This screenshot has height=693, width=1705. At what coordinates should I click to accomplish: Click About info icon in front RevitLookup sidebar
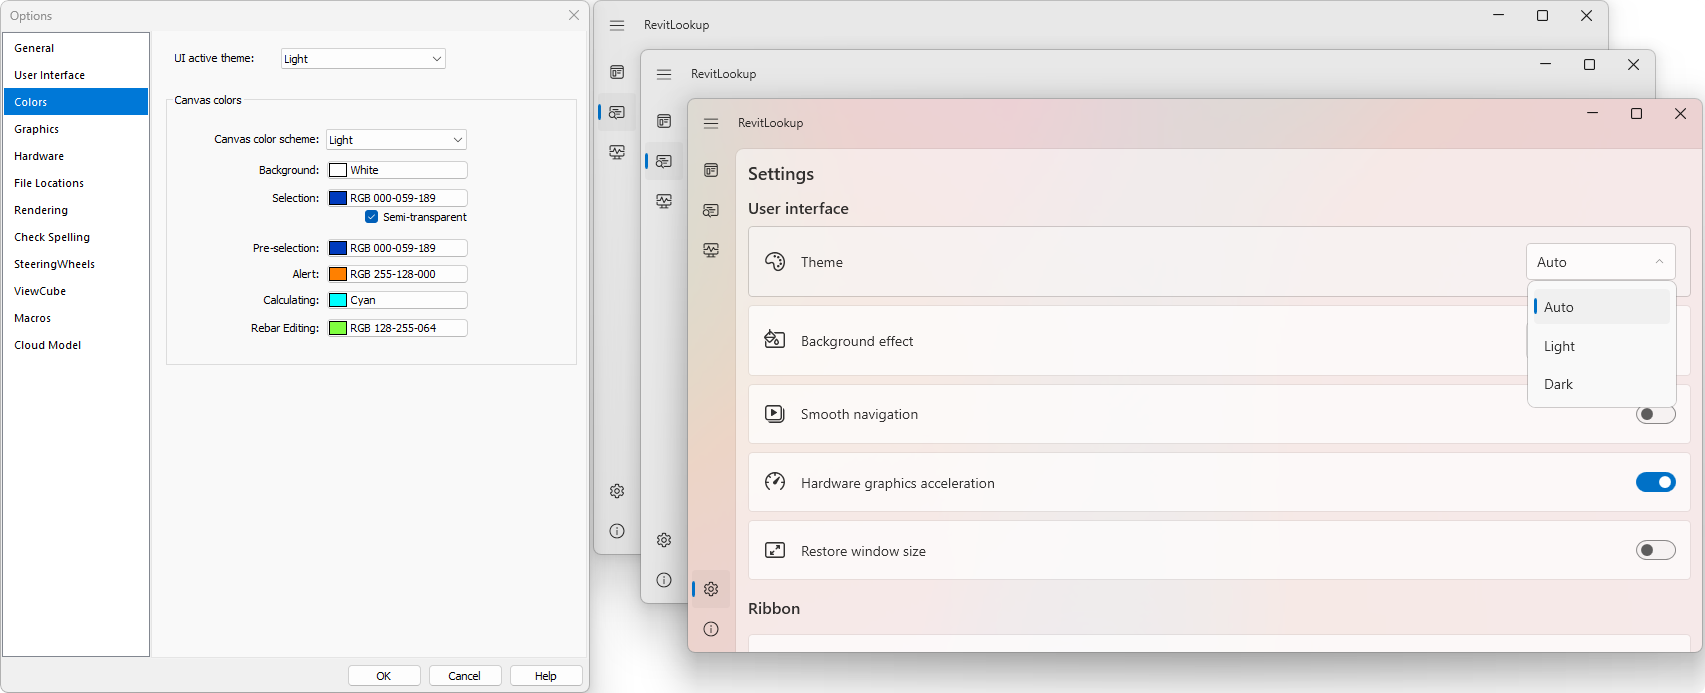click(x=711, y=629)
